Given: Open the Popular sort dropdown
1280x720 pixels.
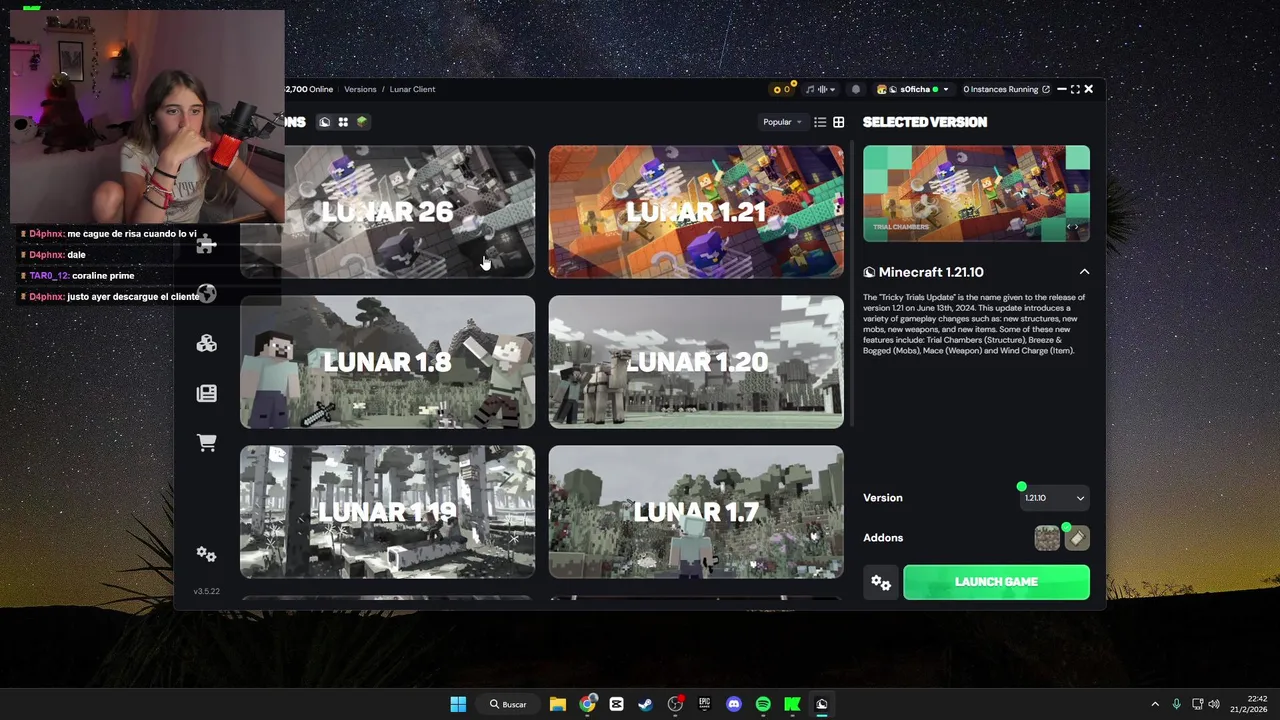Looking at the screenshot, I should (783, 122).
